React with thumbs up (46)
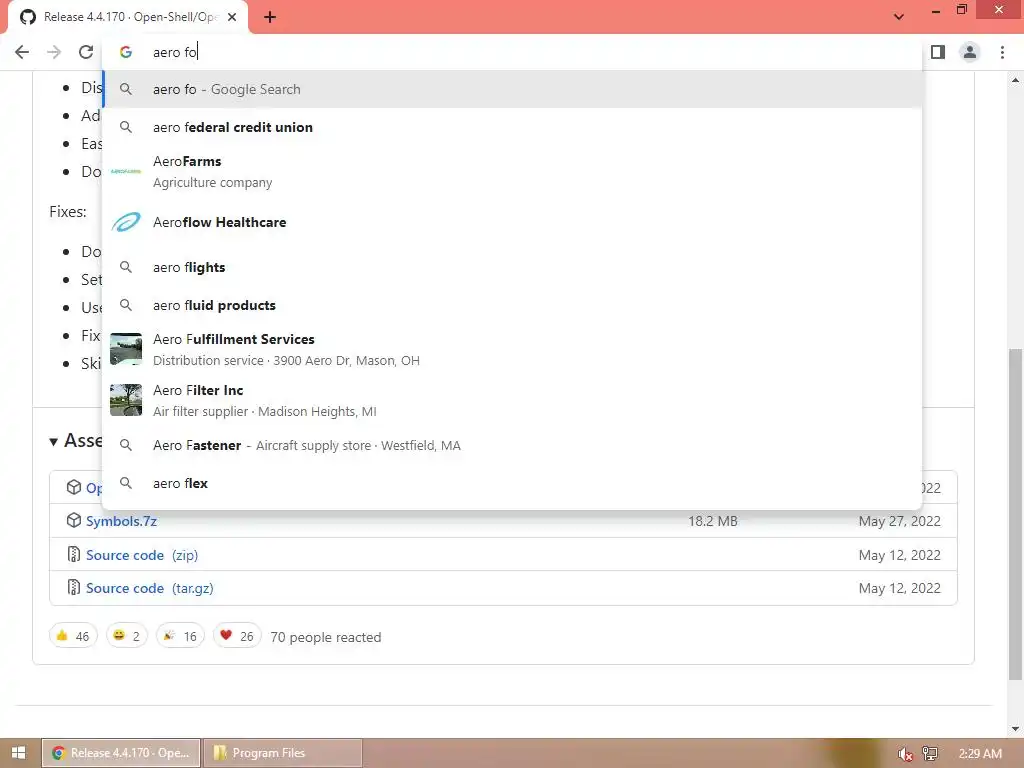The image size is (1024, 768). point(73,636)
